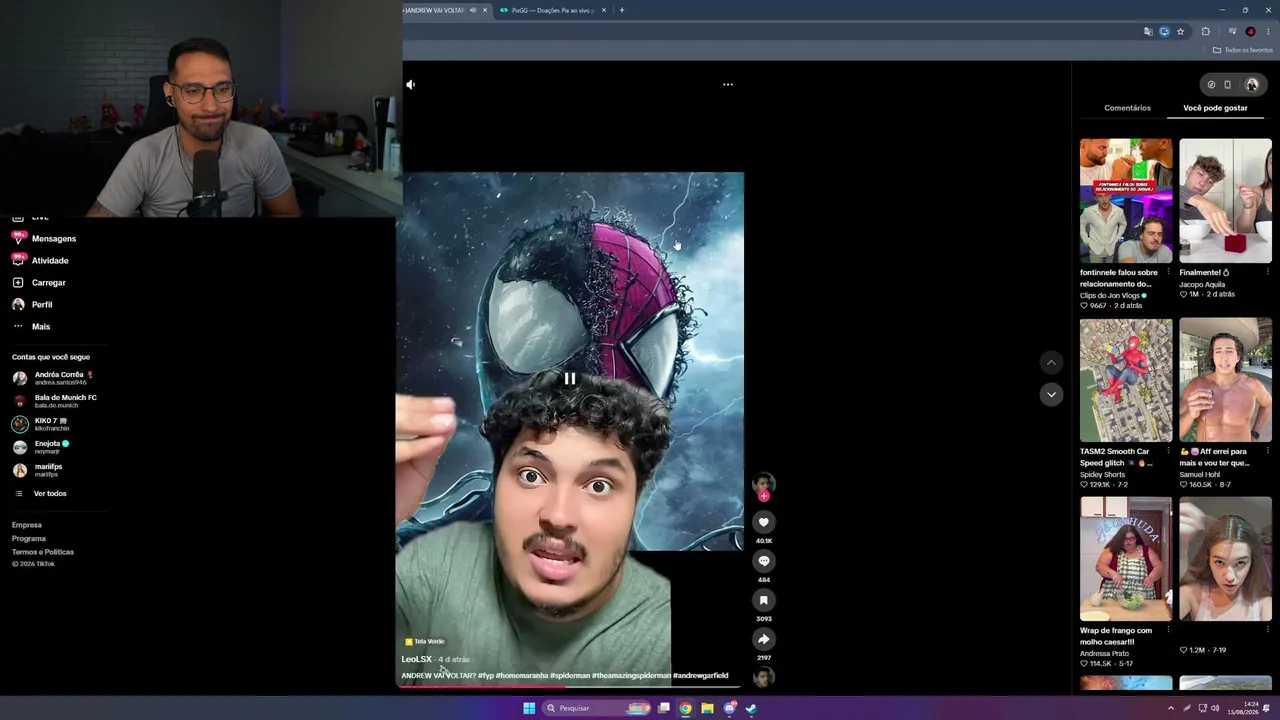This screenshot has width=1280, height=720.
Task: Open the mariifps followed account
Action: (x=38, y=470)
